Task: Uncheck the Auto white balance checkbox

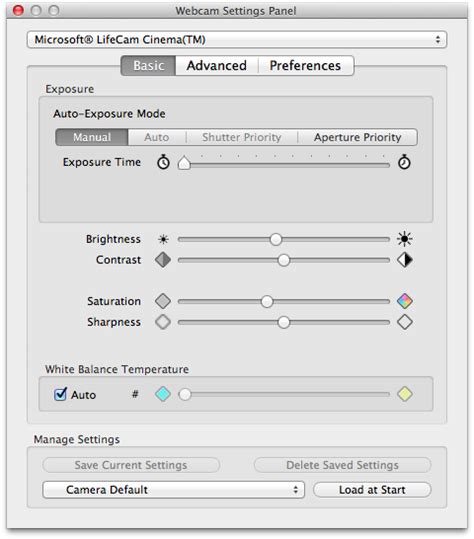Action: point(60,394)
